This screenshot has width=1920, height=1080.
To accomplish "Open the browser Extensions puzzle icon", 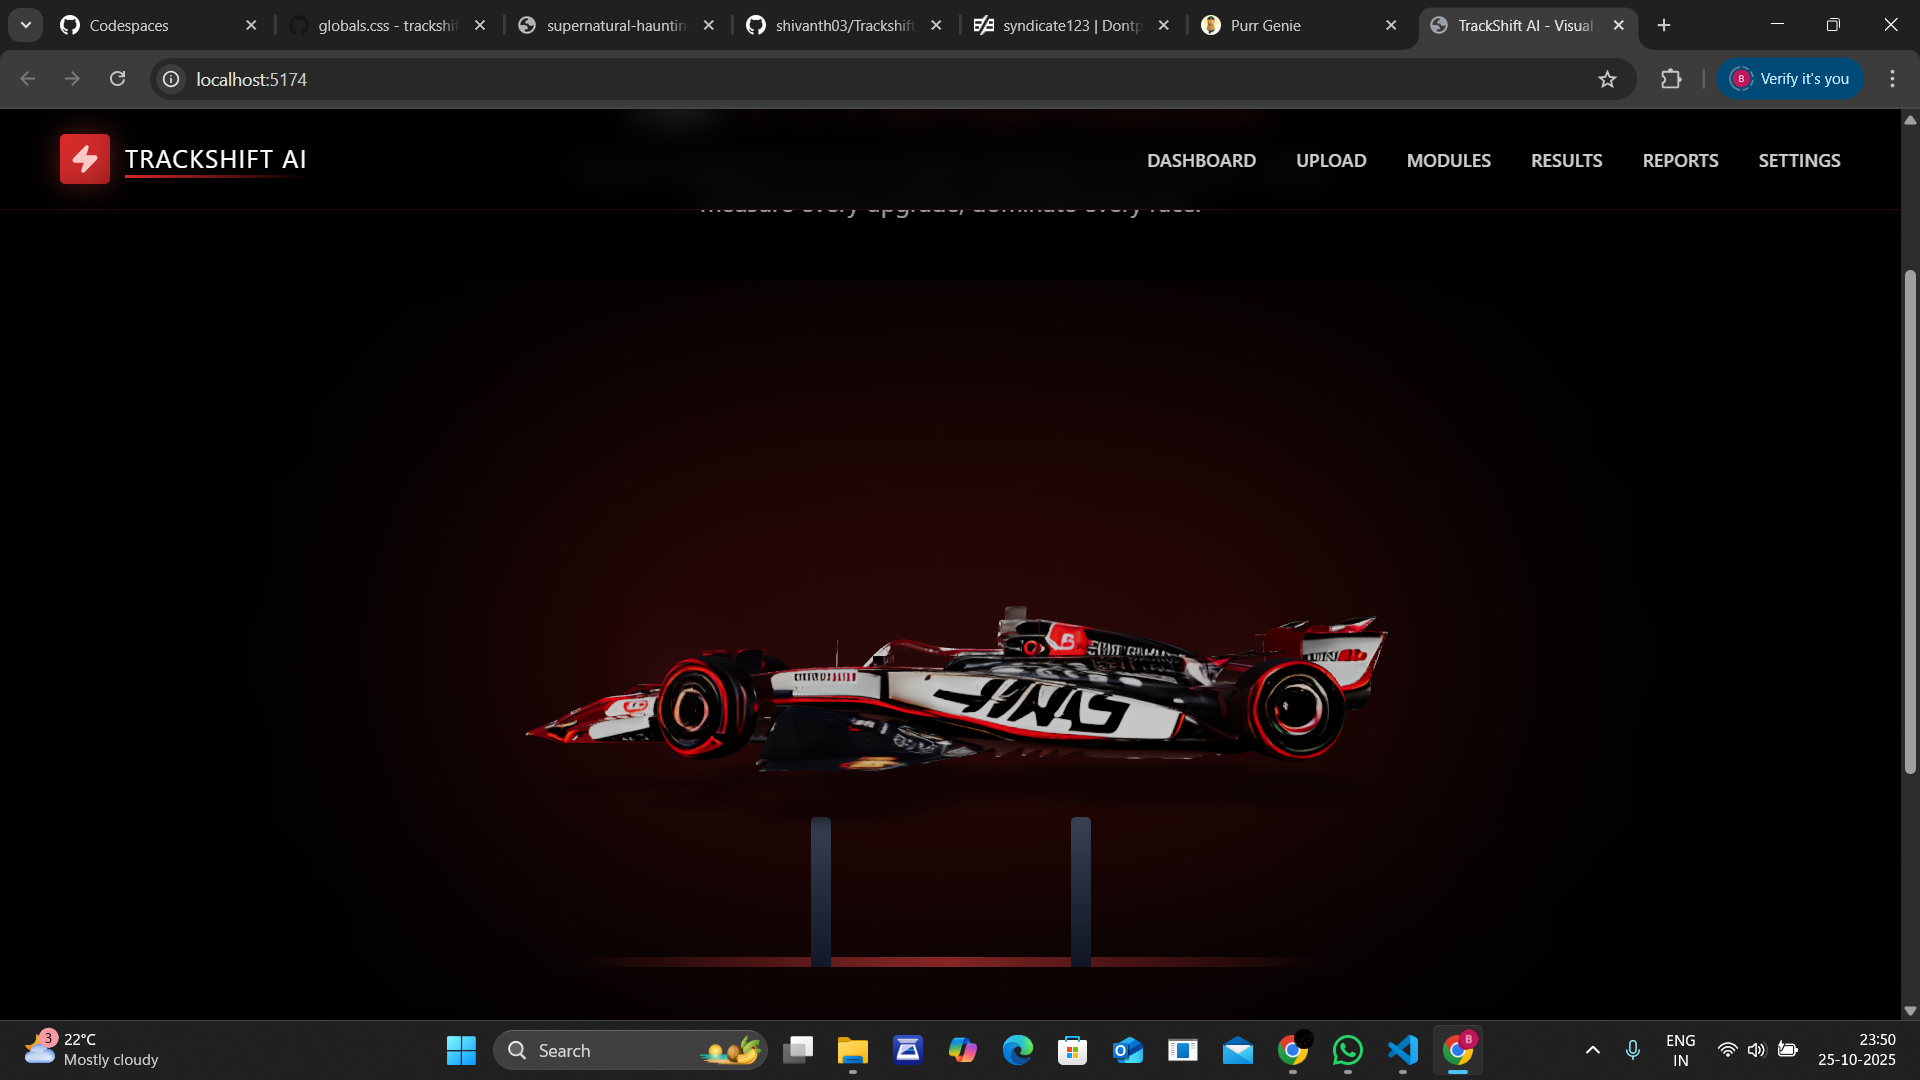I will [1671, 79].
